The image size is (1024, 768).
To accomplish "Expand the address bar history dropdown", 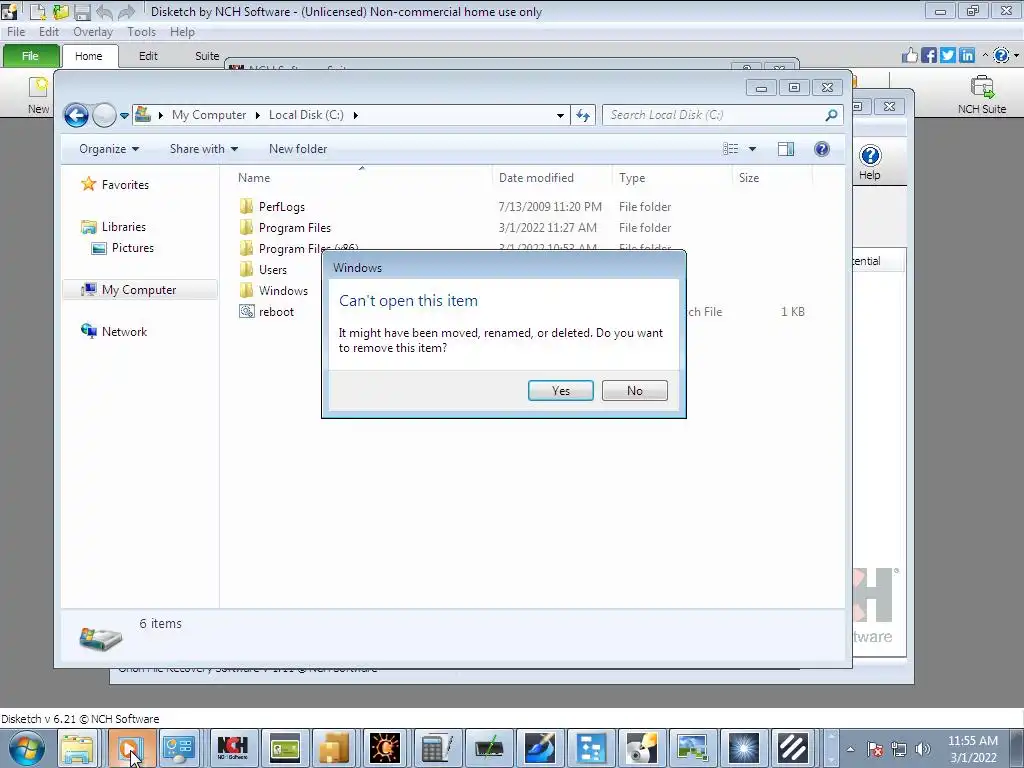I will (x=560, y=116).
